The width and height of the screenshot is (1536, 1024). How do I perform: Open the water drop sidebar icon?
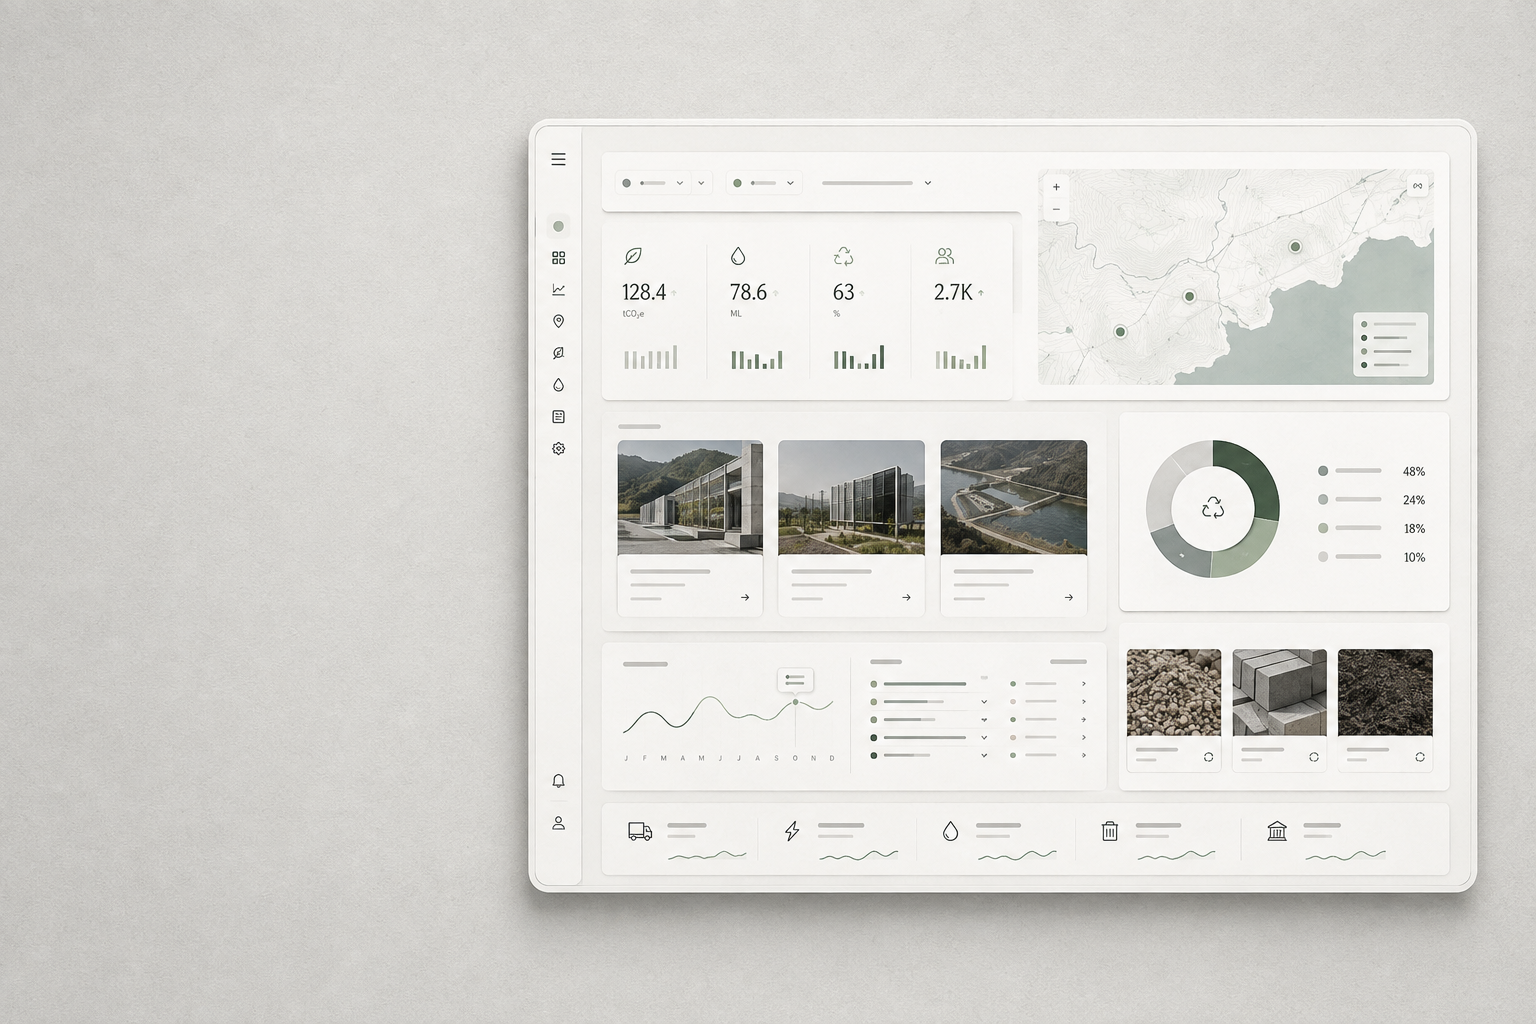click(558, 385)
